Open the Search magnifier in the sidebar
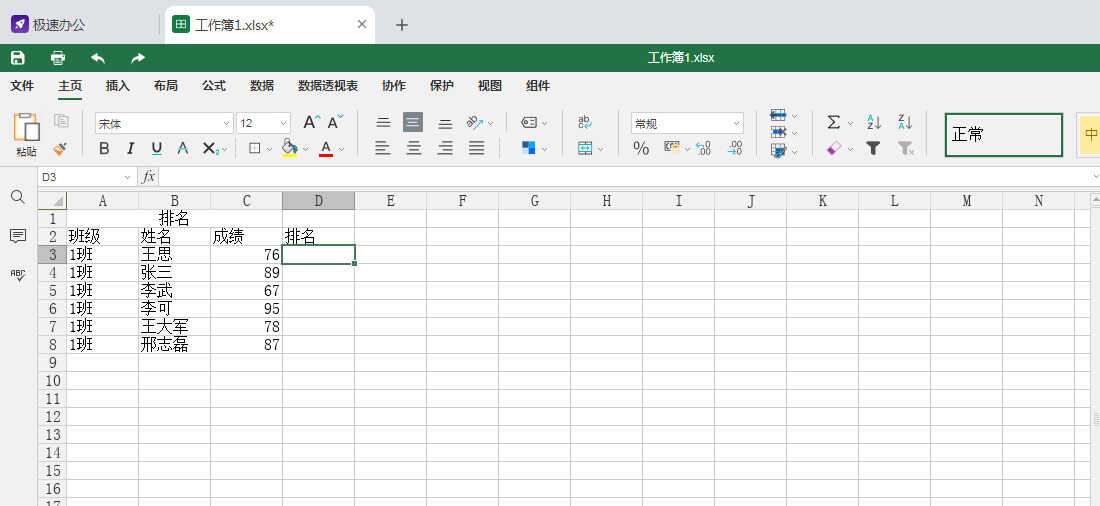 click(x=18, y=197)
